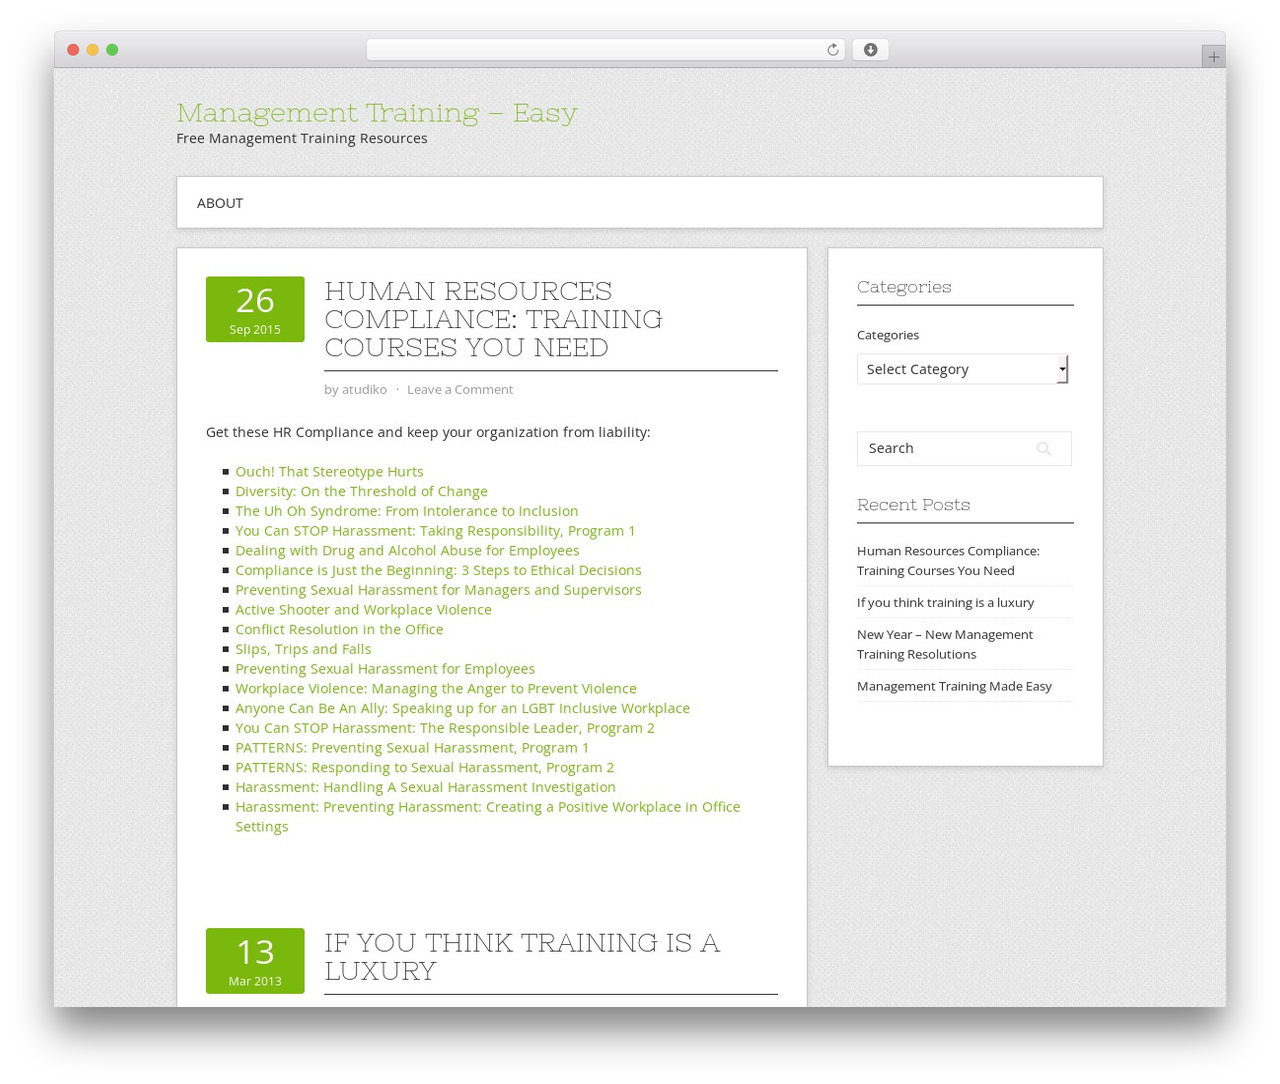Open author link atudiko
Viewport: 1280px width, 1084px height.
pyautogui.click(x=364, y=389)
